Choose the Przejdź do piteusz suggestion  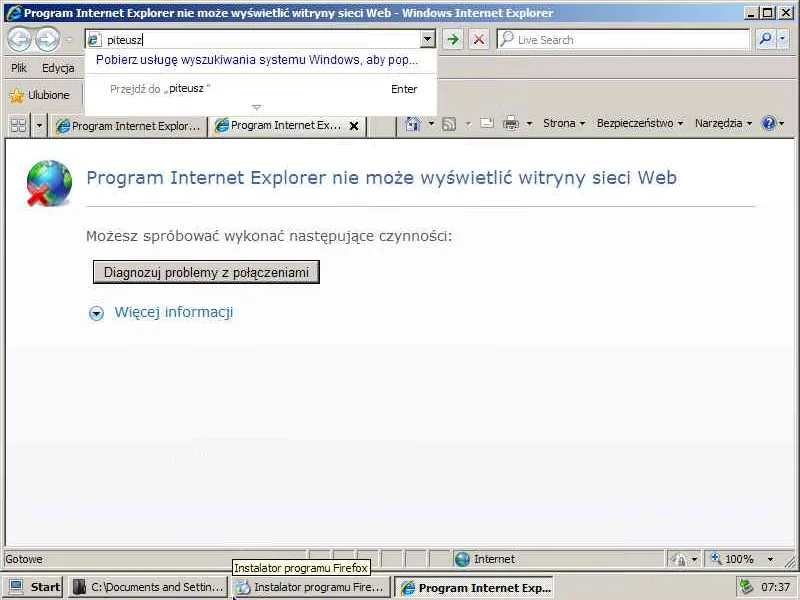(x=263, y=89)
